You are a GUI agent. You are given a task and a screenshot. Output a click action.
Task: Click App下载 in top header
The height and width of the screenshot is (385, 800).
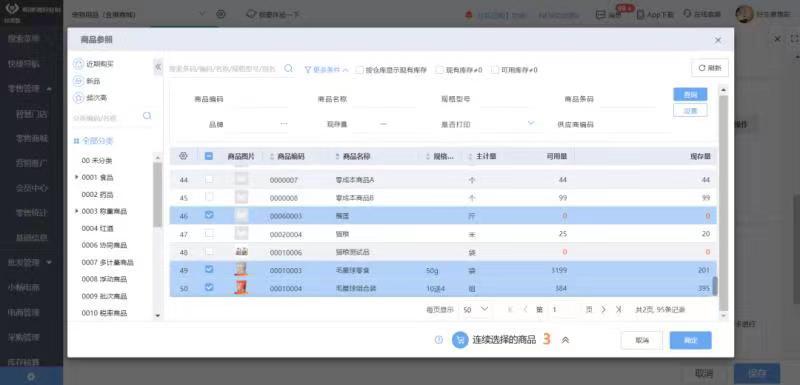click(x=655, y=14)
